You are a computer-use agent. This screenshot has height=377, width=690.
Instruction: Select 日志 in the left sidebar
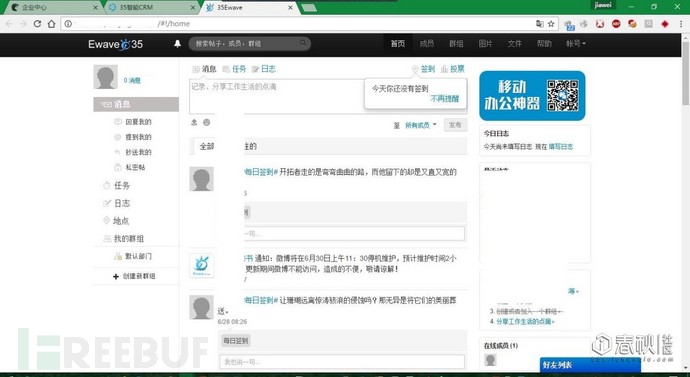(117, 203)
